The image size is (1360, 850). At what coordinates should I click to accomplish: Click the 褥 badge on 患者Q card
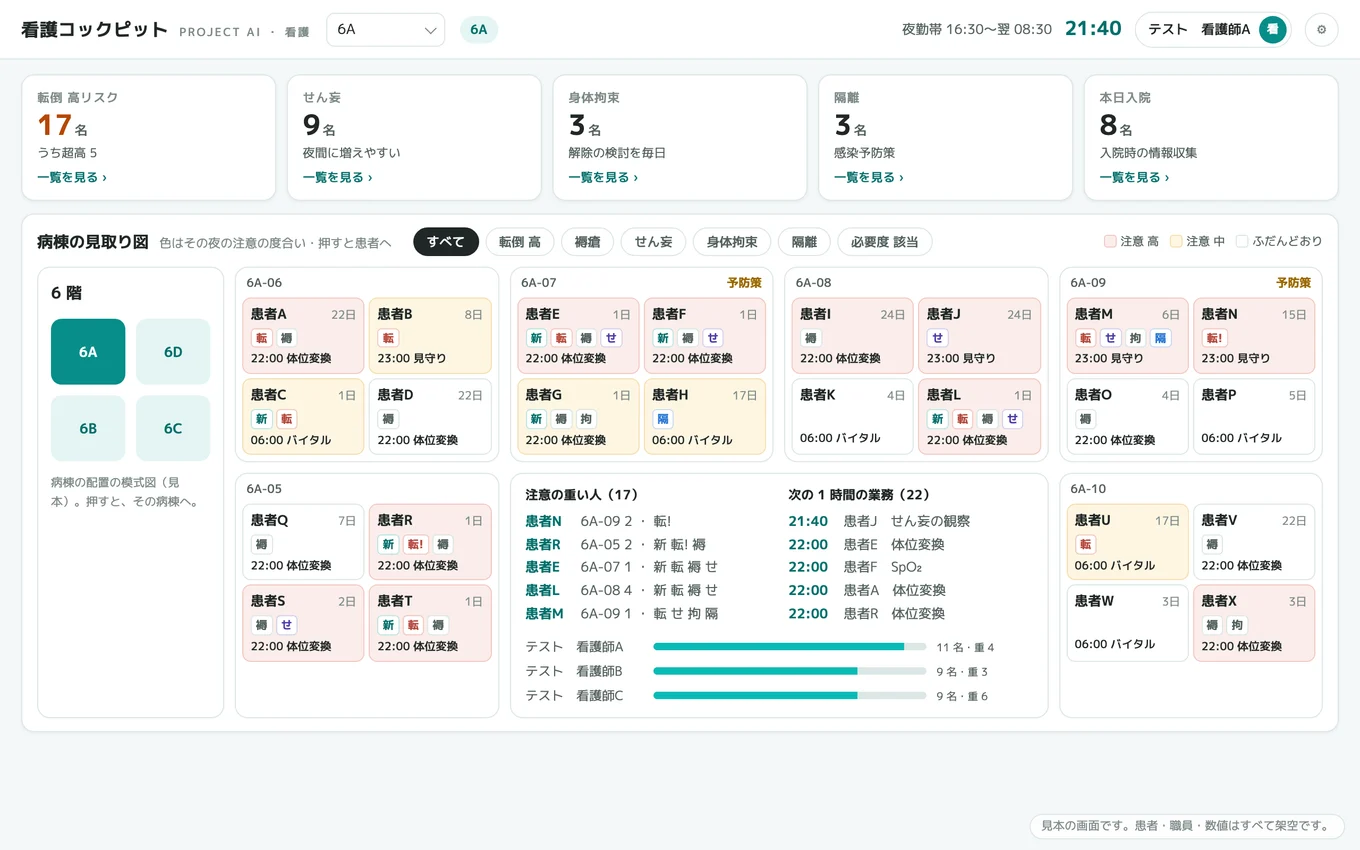click(261, 545)
